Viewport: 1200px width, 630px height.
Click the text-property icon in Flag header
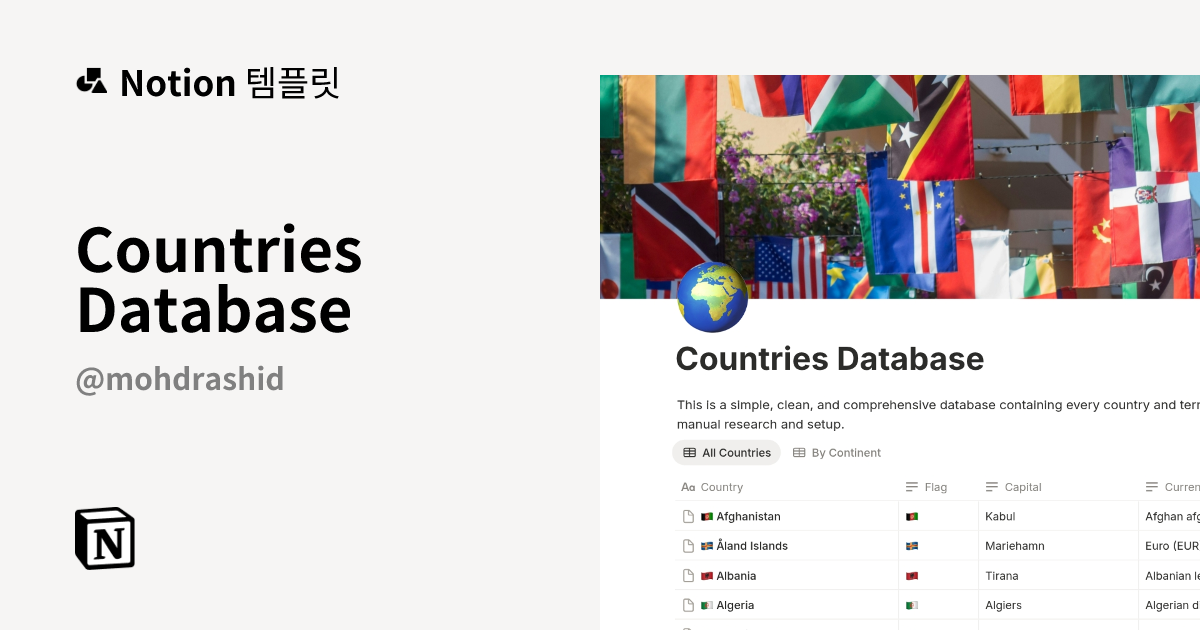[912, 487]
